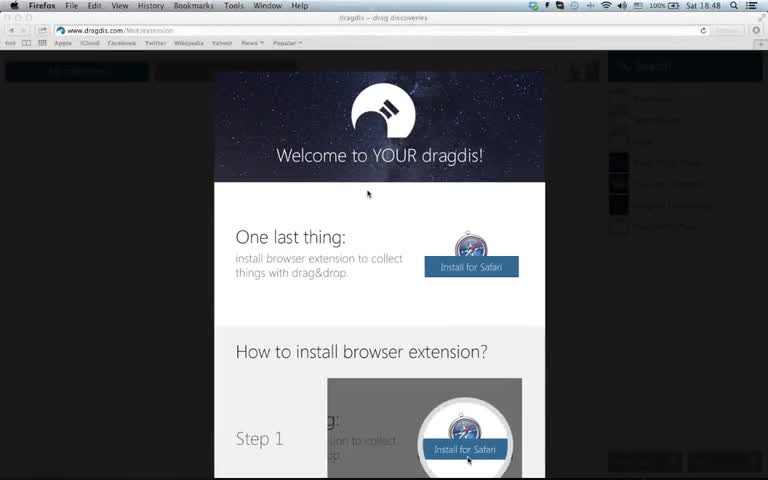Open the Twitter bookmark
The height and width of the screenshot is (480, 768).
[155, 43]
